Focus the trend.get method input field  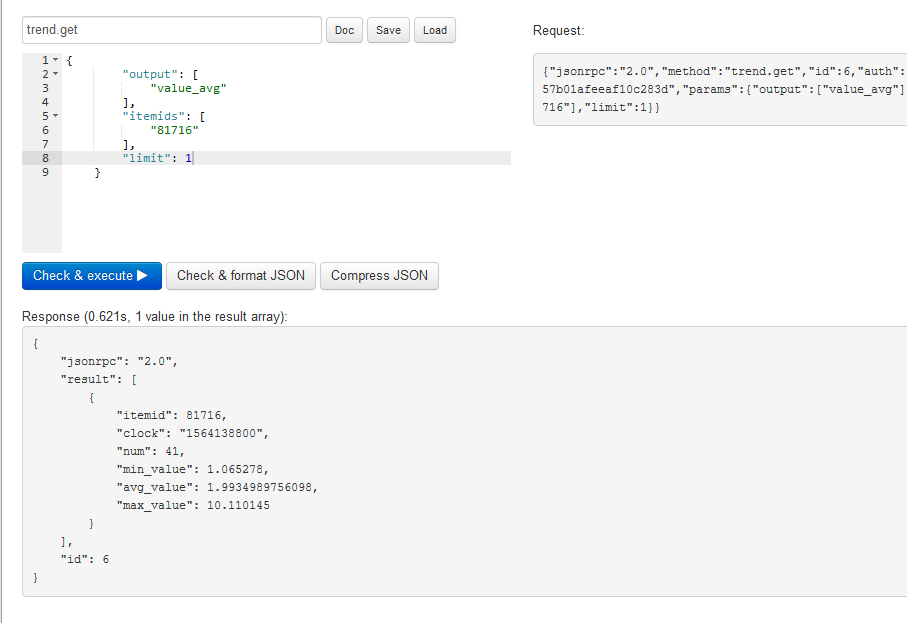pos(171,30)
